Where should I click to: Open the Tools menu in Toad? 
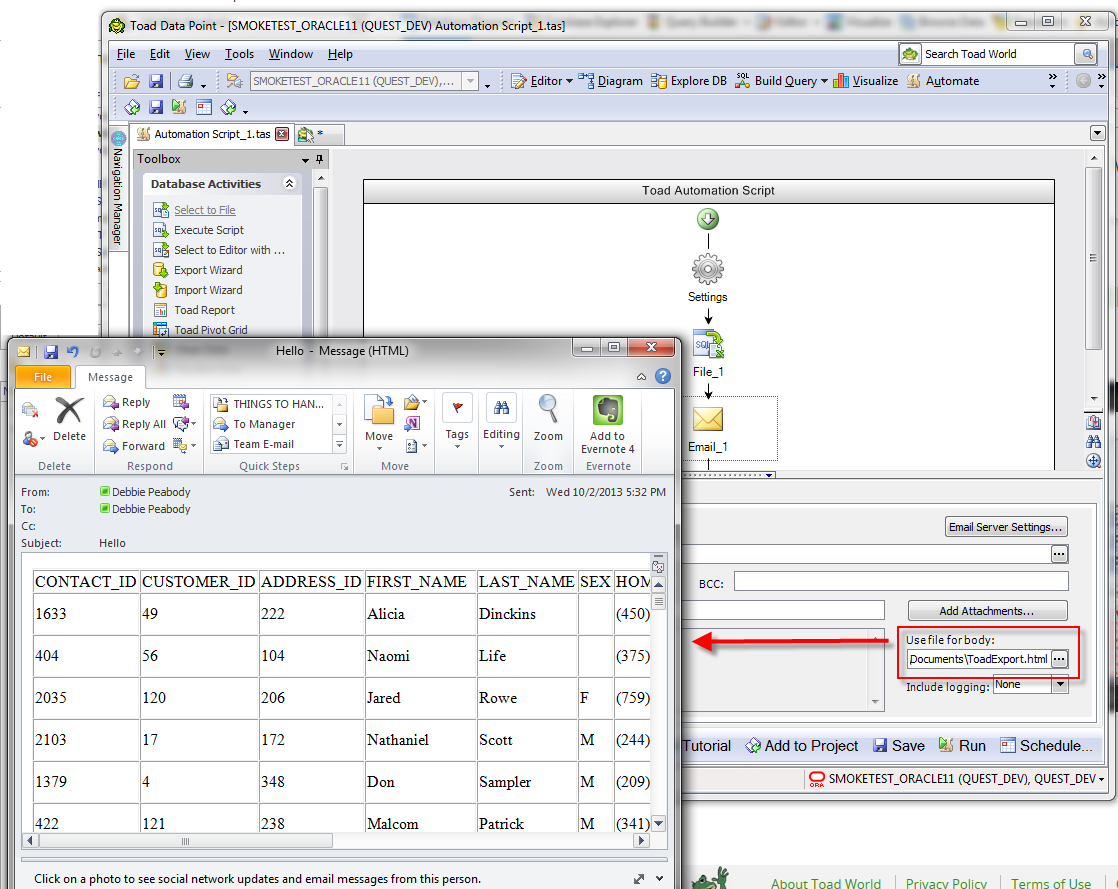pyautogui.click(x=239, y=54)
